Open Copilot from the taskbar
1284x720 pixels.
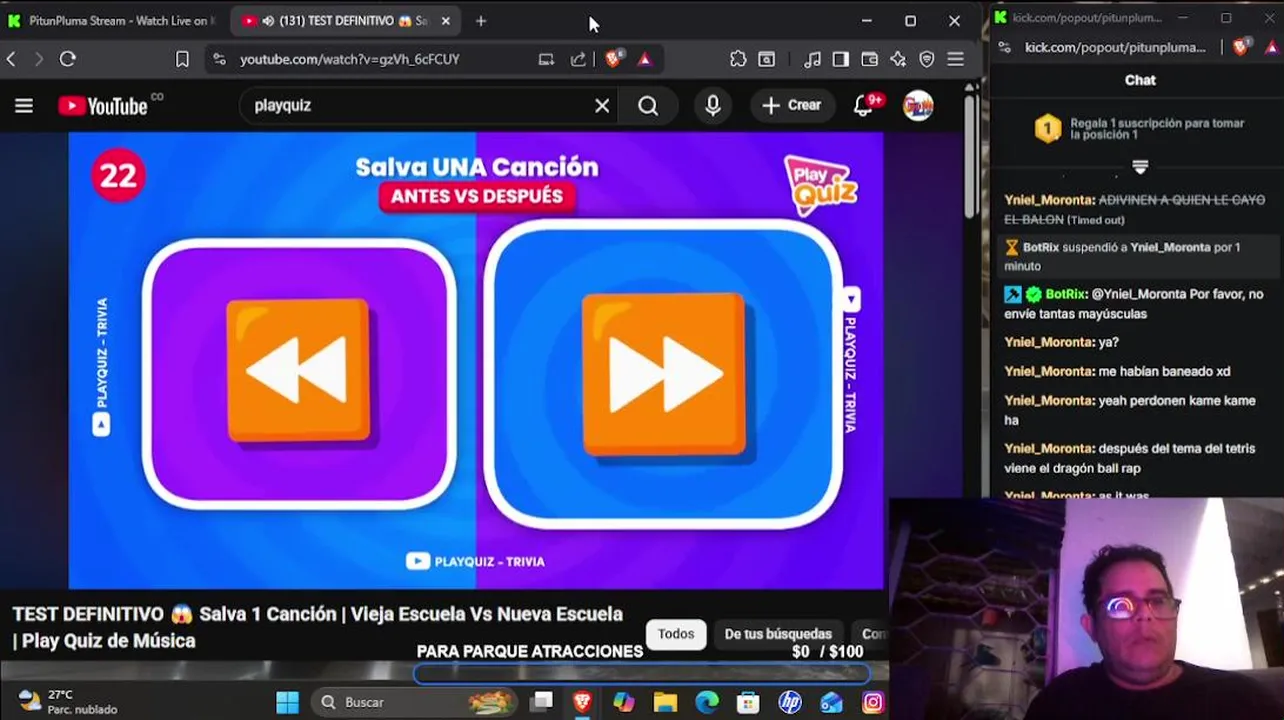point(624,702)
